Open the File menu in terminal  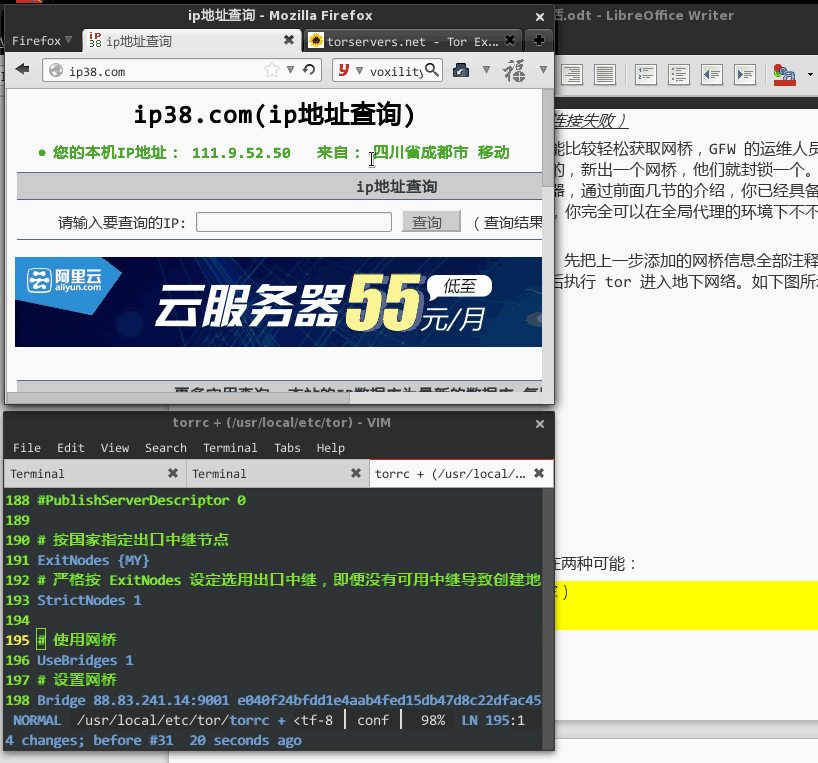click(27, 448)
